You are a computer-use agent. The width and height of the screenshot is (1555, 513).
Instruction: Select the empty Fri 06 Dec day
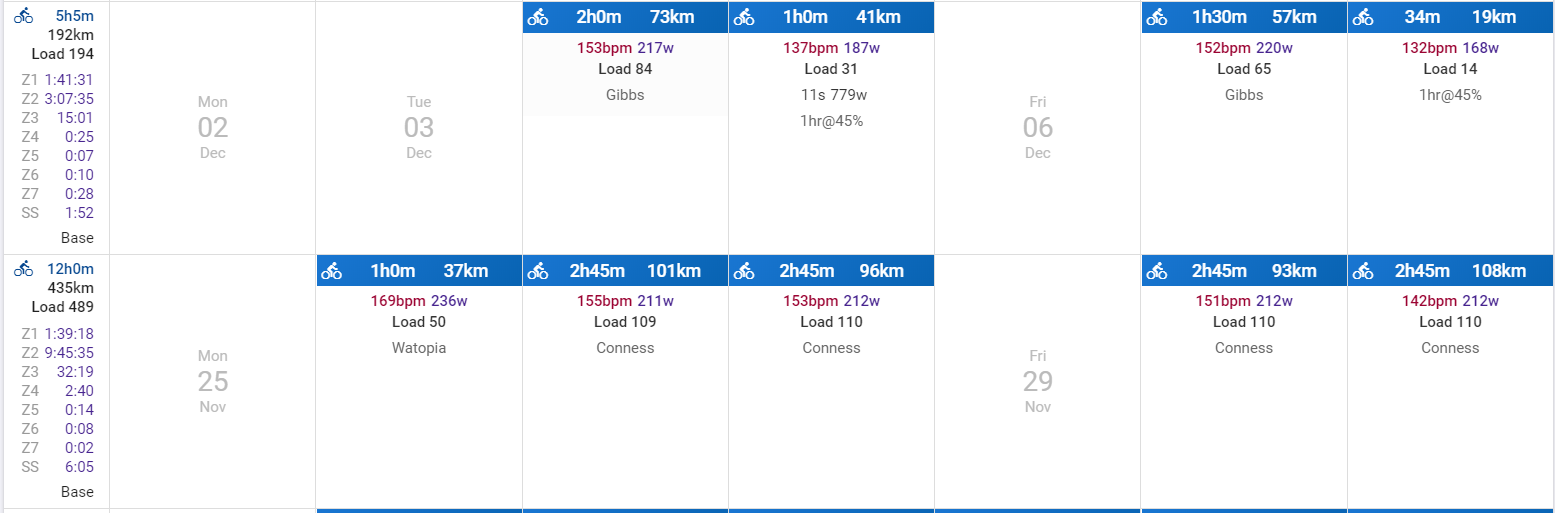pyautogui.click(x=1038, y=127)
